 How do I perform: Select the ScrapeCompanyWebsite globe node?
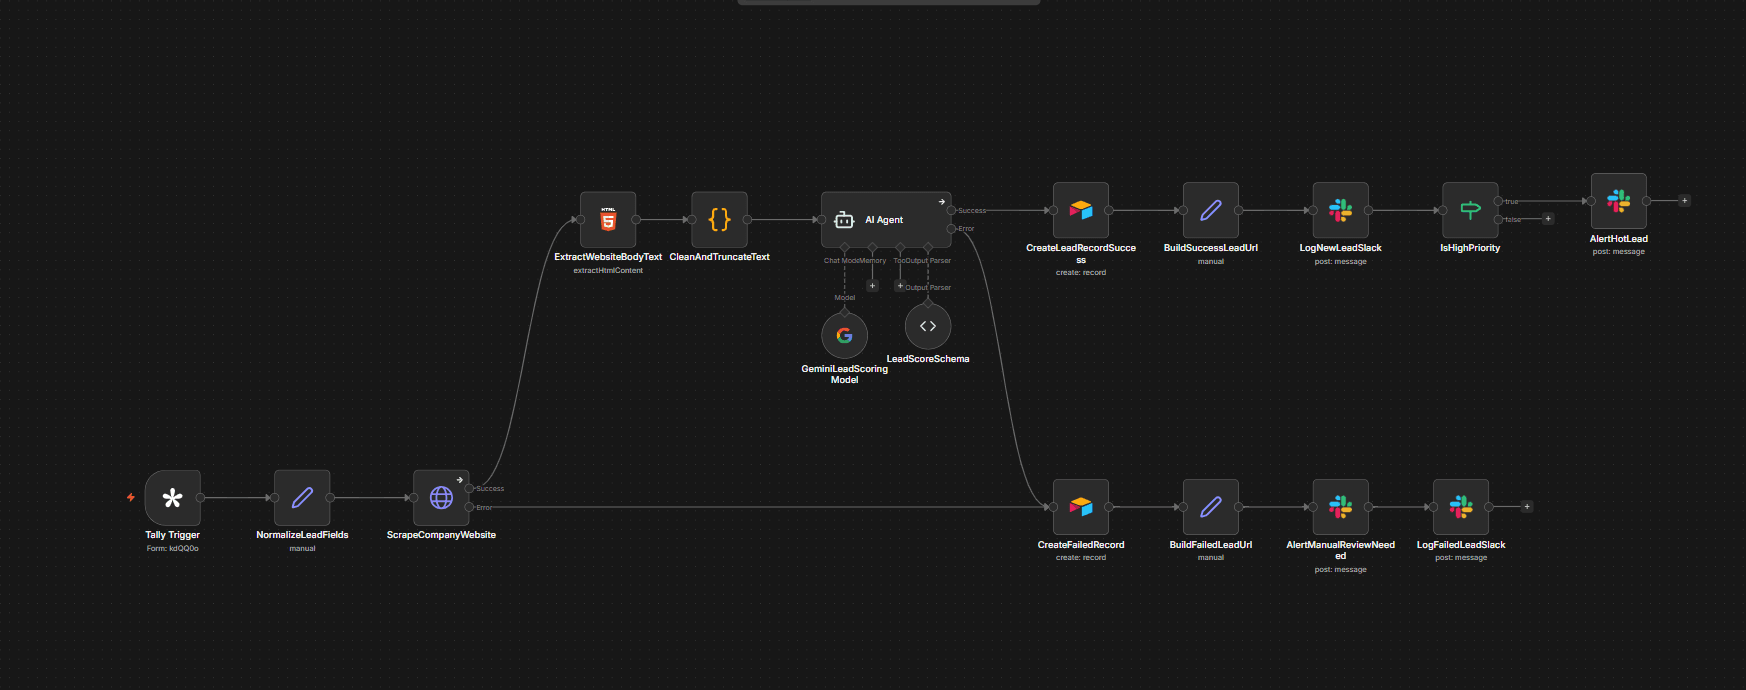441,498
